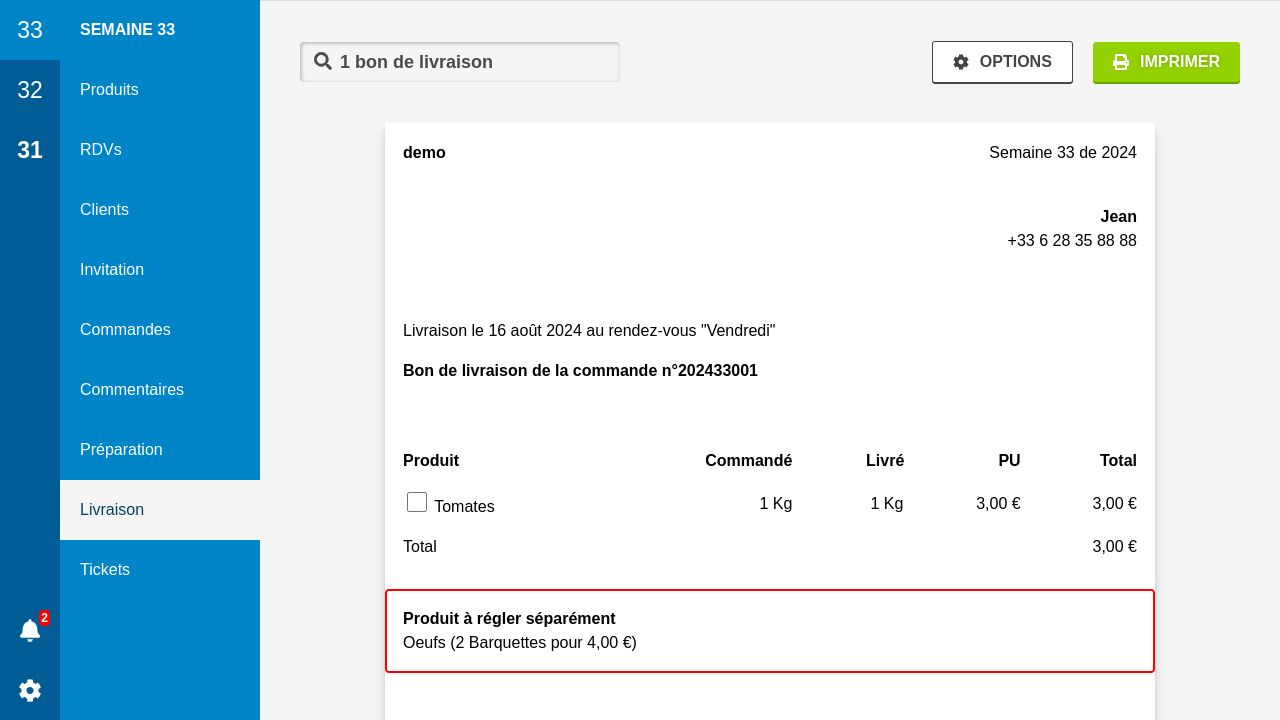Tick the Tomates checkbox
Image resolution: width=1280 pixels, height=720 pixels.
pos(417,502)
